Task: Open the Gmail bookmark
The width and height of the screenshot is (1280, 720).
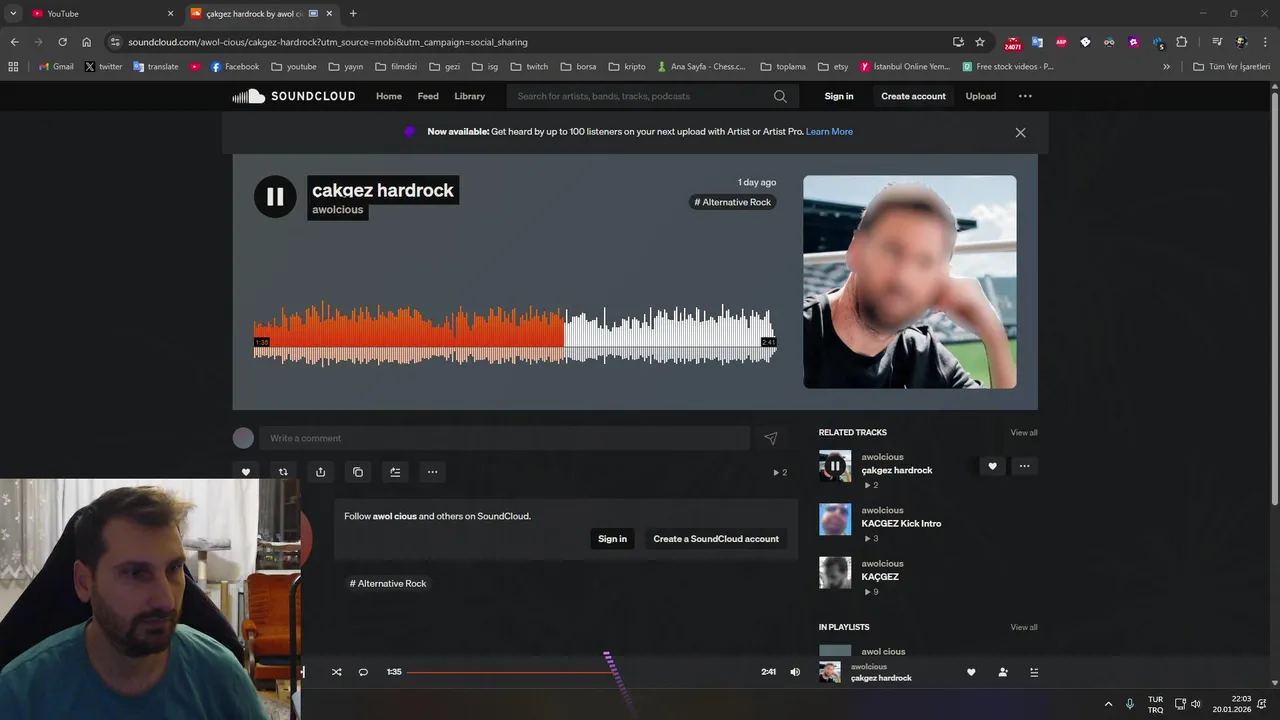Action: 56,67
